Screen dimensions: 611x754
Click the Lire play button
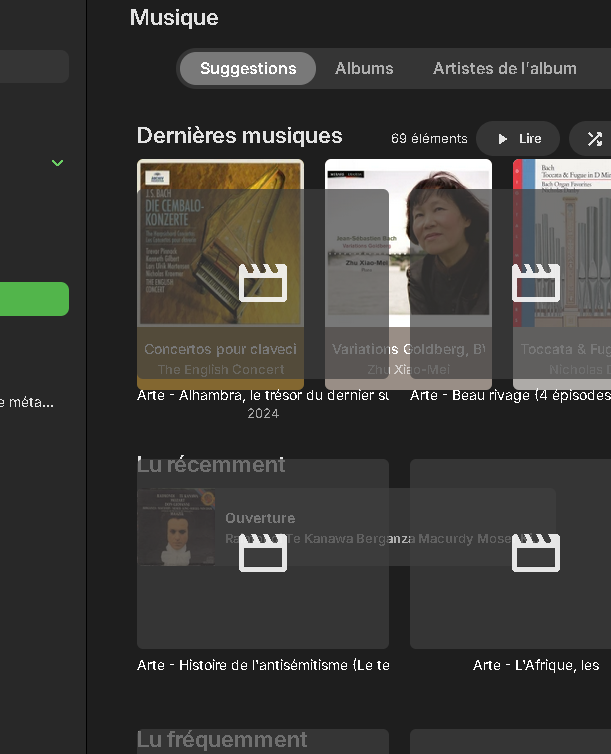518,138
